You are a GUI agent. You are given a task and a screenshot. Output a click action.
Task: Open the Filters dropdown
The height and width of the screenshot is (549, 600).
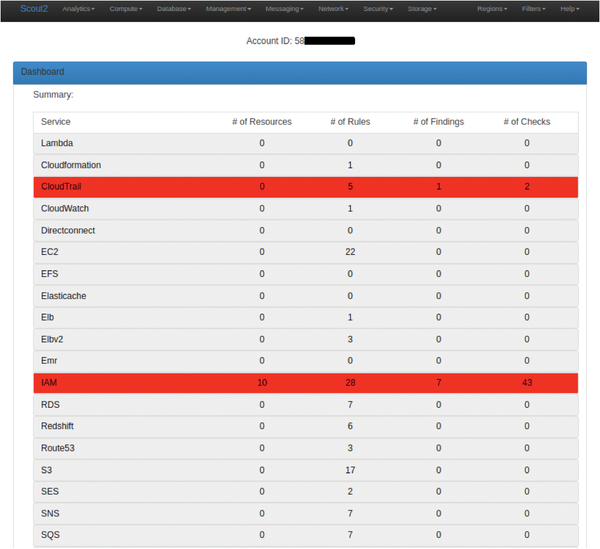534,9
